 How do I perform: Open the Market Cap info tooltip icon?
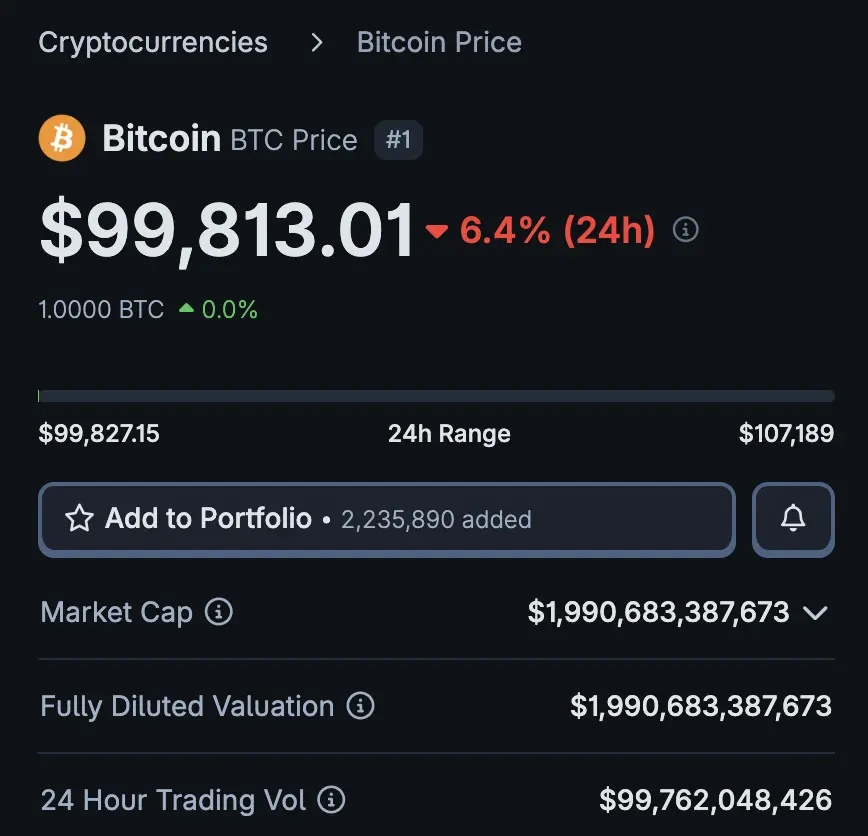(x=219, y=611)
